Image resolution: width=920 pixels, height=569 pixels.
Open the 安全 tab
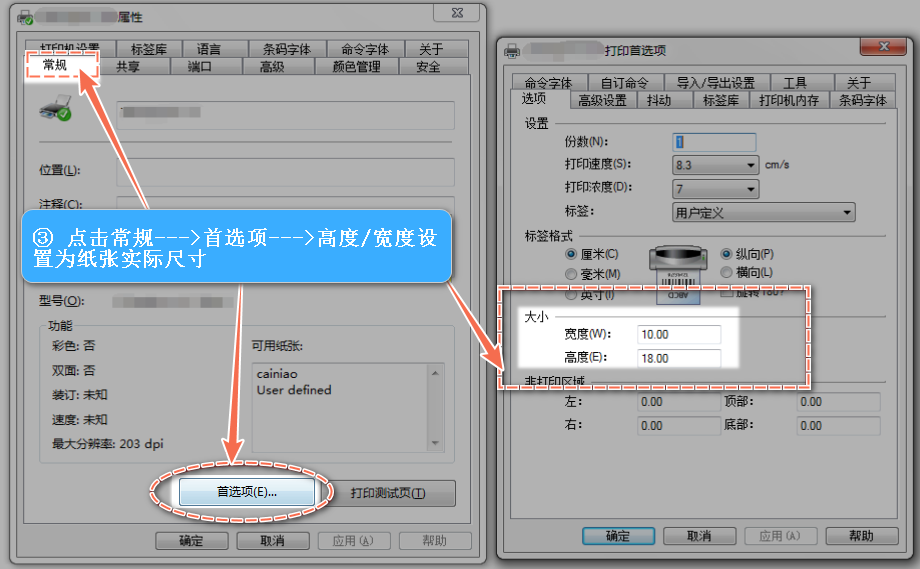pos(428,67)
